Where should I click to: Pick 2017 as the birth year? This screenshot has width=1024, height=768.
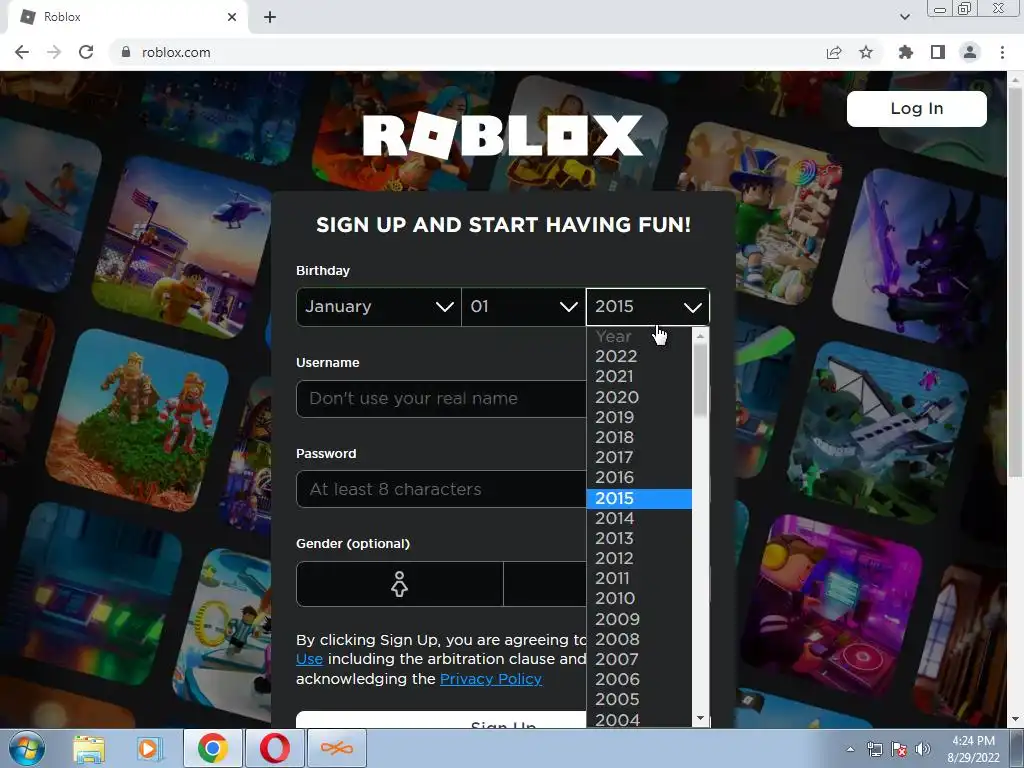639,458
